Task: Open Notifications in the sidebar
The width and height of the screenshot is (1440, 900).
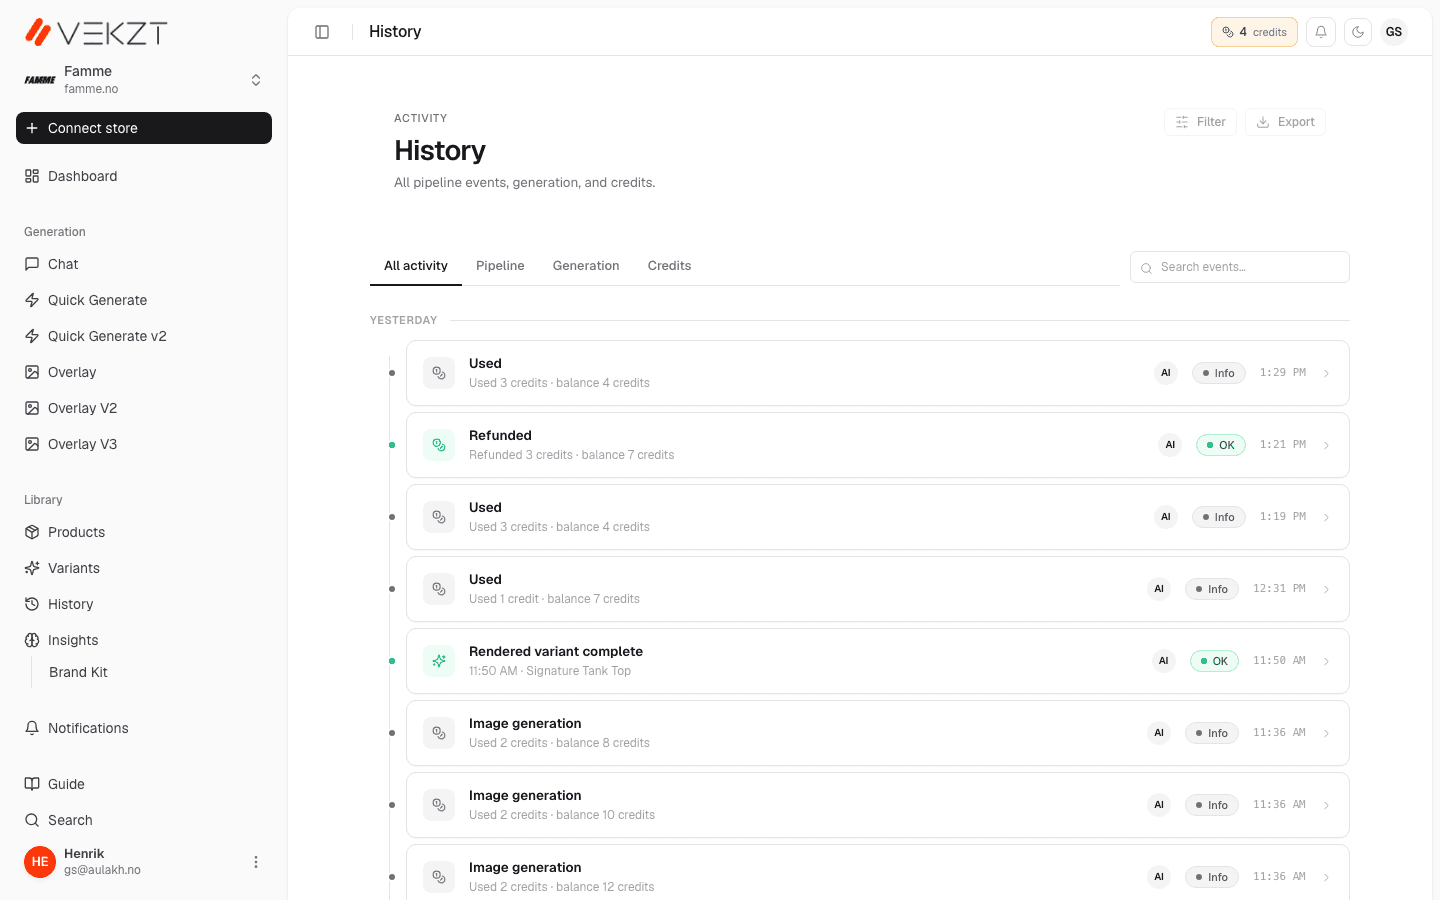Action: click(144, 728)
